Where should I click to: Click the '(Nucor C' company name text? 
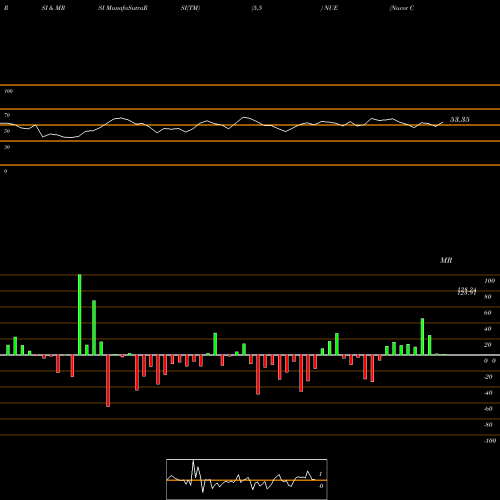tap(402, 8)
